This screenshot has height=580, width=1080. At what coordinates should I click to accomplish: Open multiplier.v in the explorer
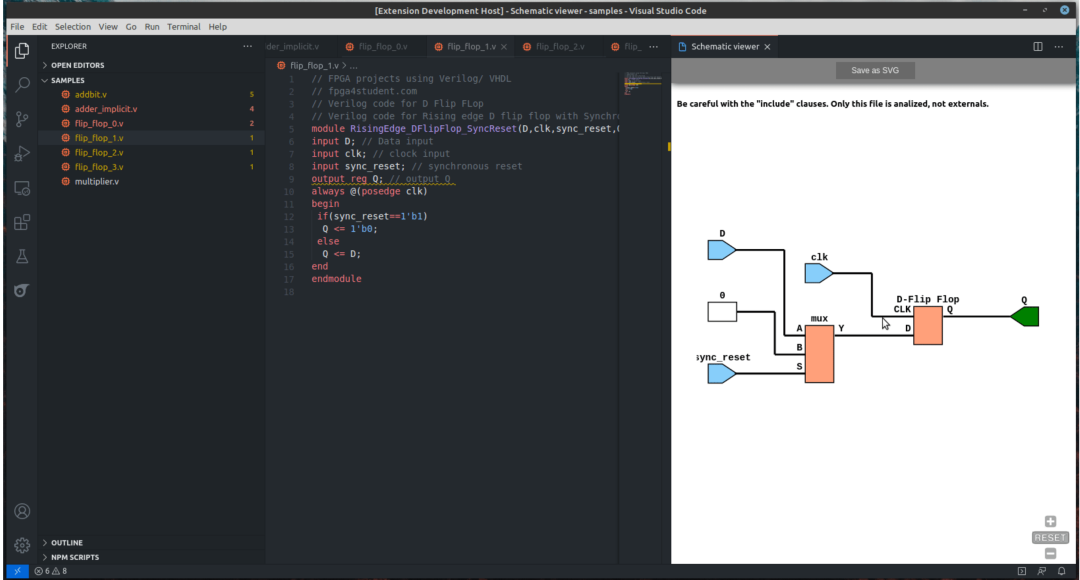(x=96, y=181)
